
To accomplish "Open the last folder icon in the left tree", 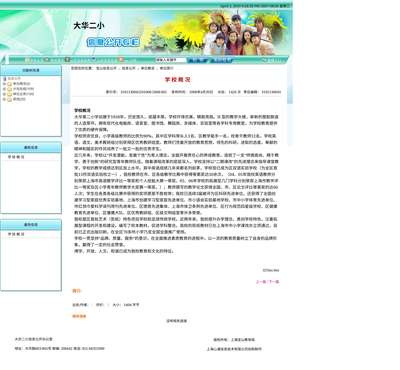I will (10, 99).
